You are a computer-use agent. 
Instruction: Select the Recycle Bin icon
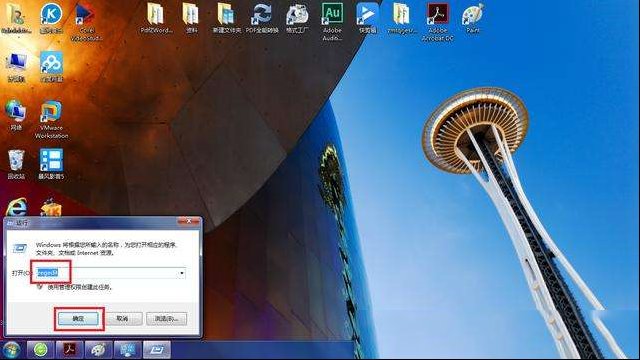tap(16, 164)
